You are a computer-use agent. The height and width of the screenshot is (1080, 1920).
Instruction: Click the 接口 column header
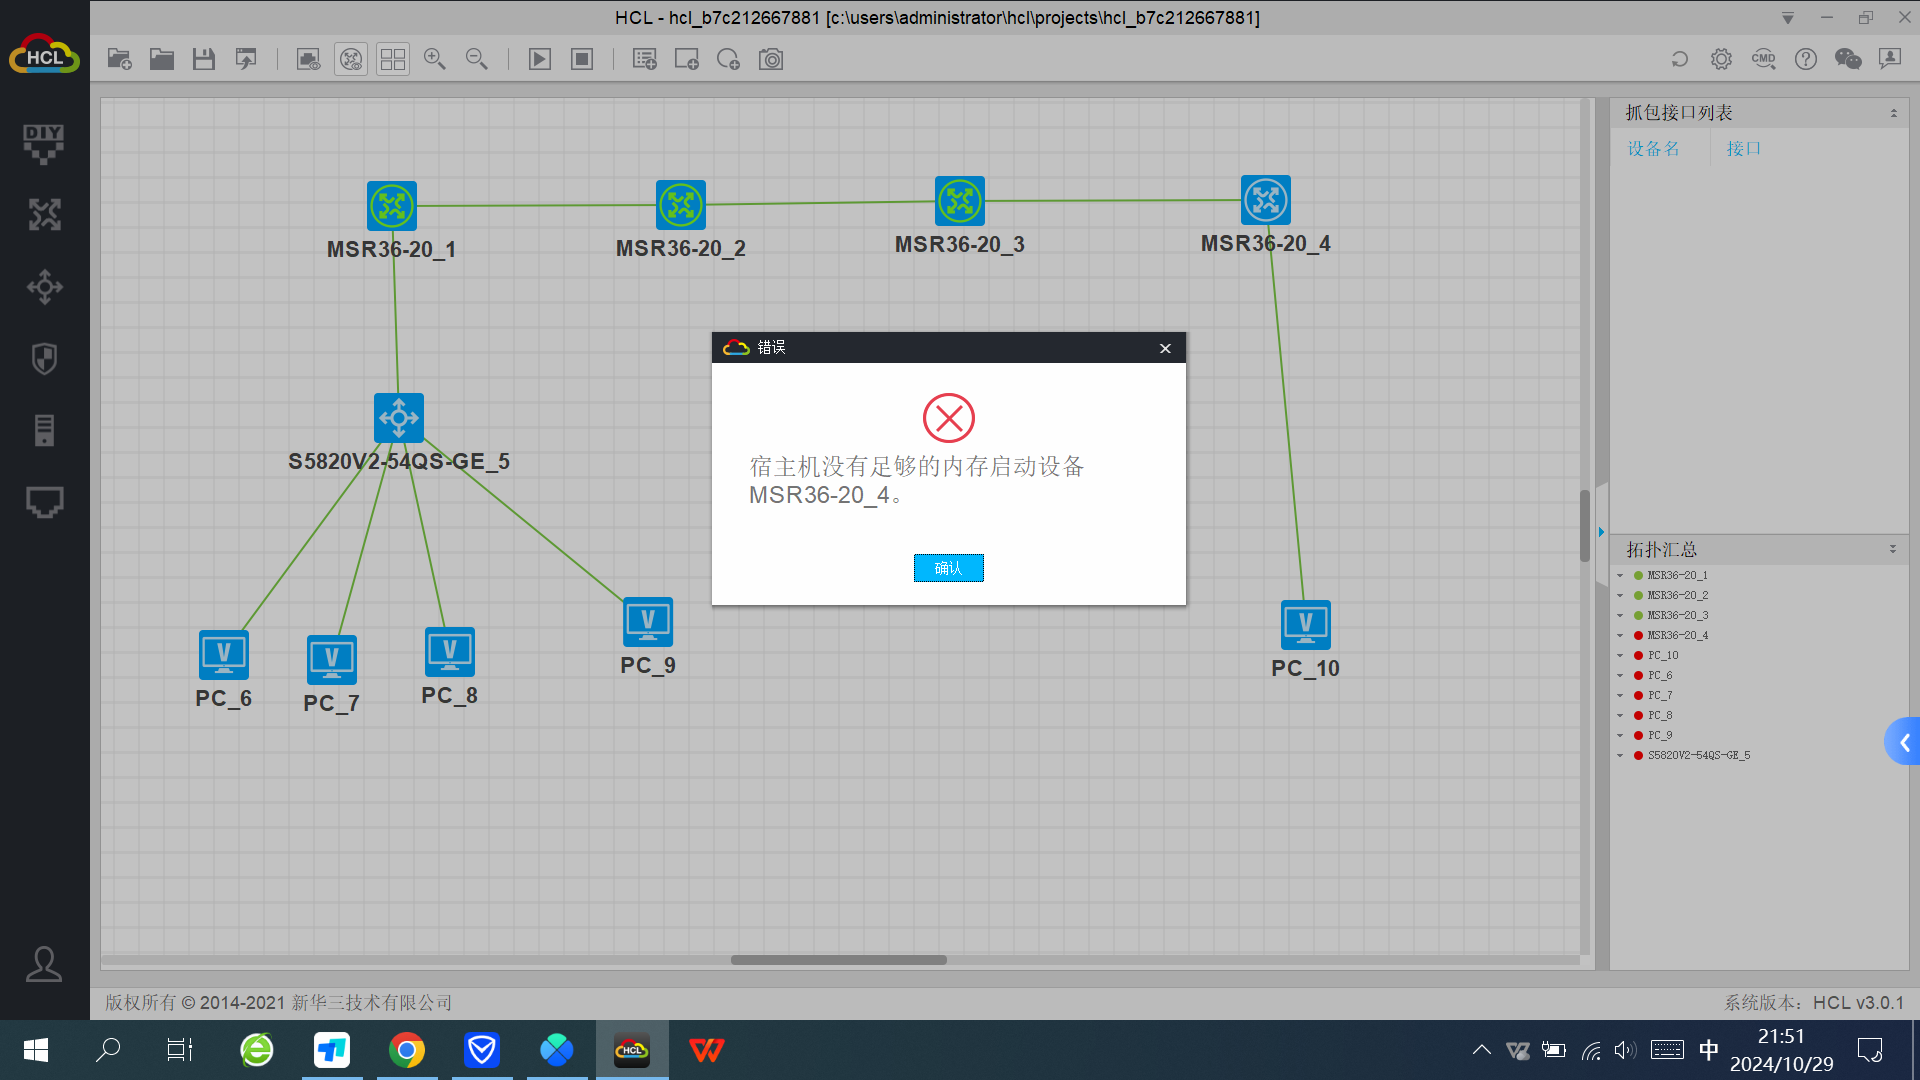(x=1743, y=148)
